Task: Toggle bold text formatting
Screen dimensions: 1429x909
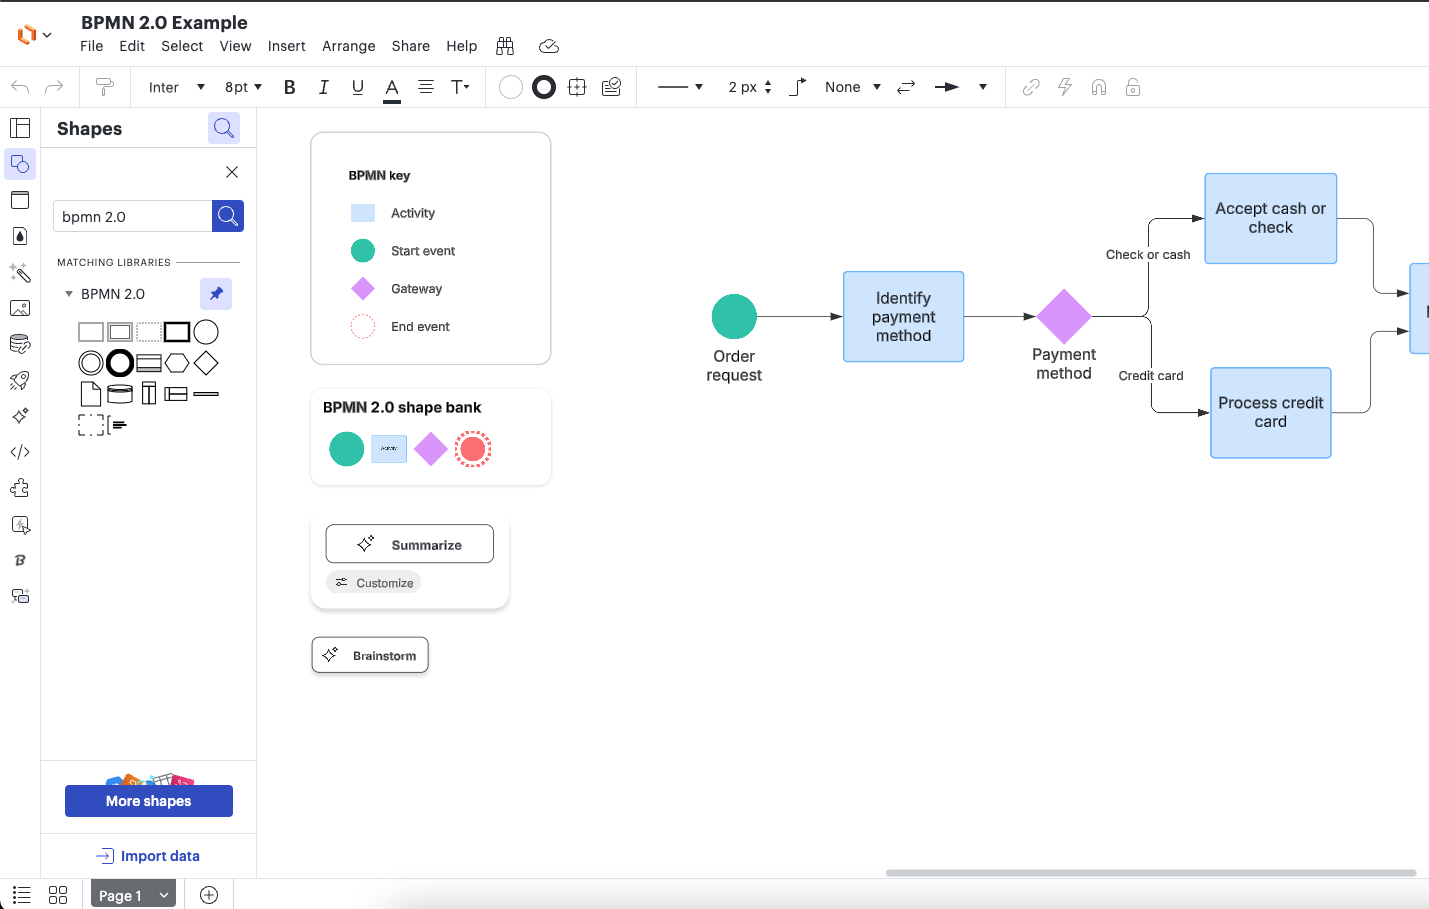Action: (290, 87)
